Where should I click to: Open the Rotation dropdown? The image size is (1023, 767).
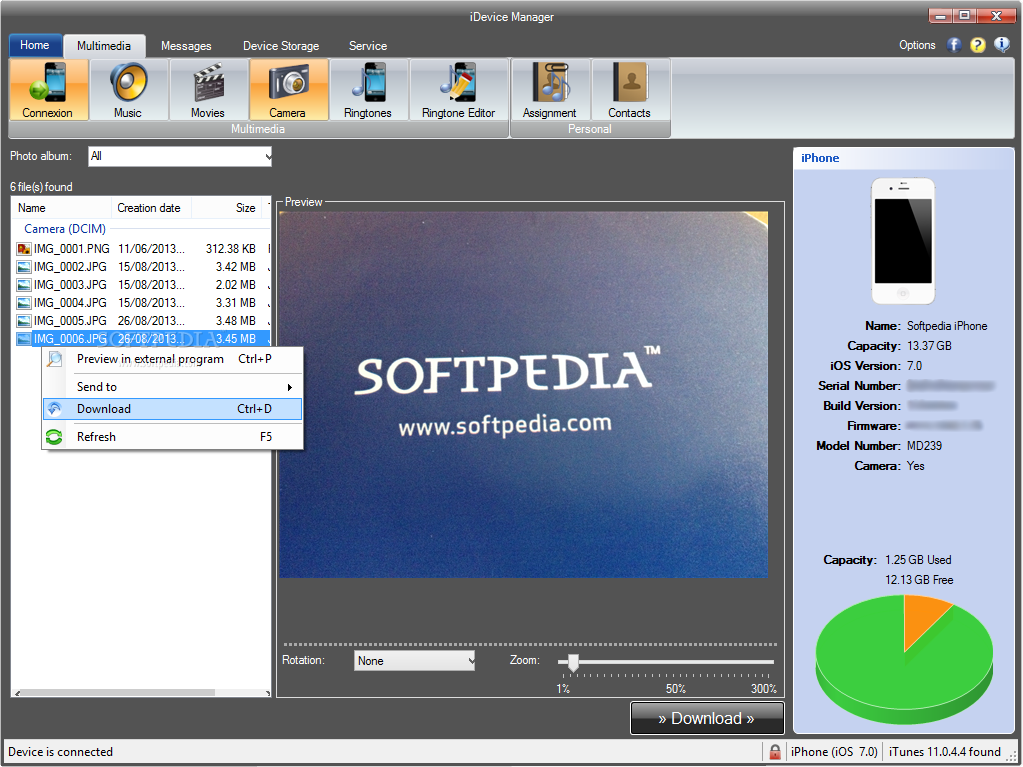[415, 661]
